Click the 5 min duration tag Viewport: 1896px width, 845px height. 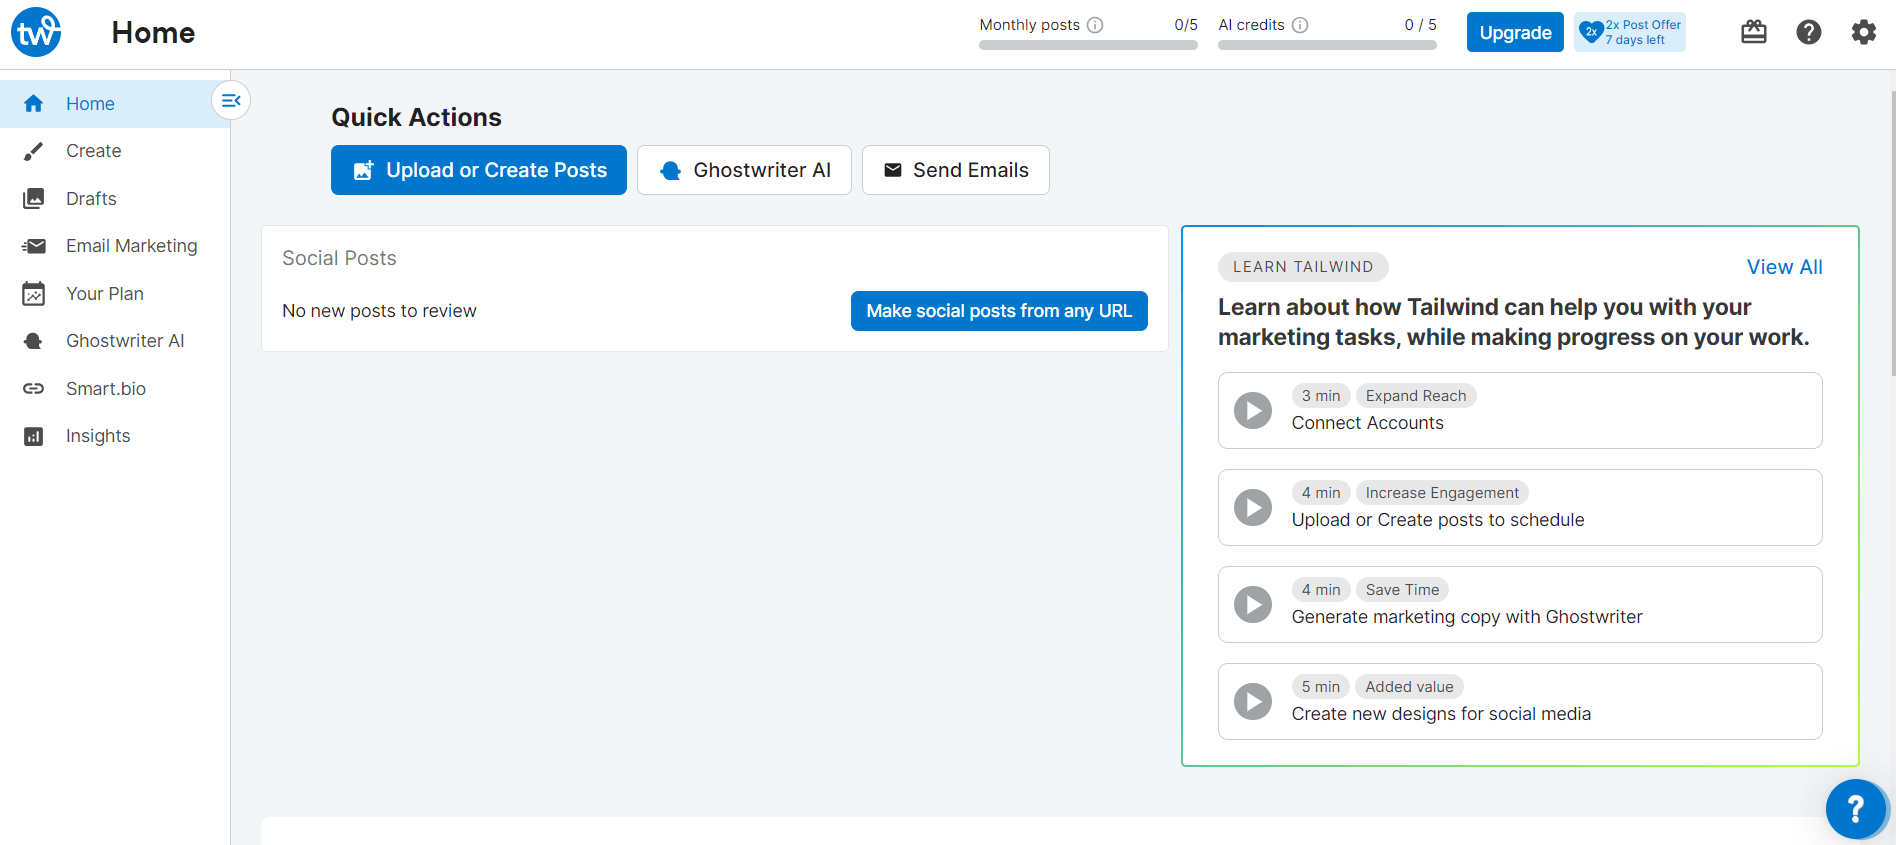(x=1321, y=687)
